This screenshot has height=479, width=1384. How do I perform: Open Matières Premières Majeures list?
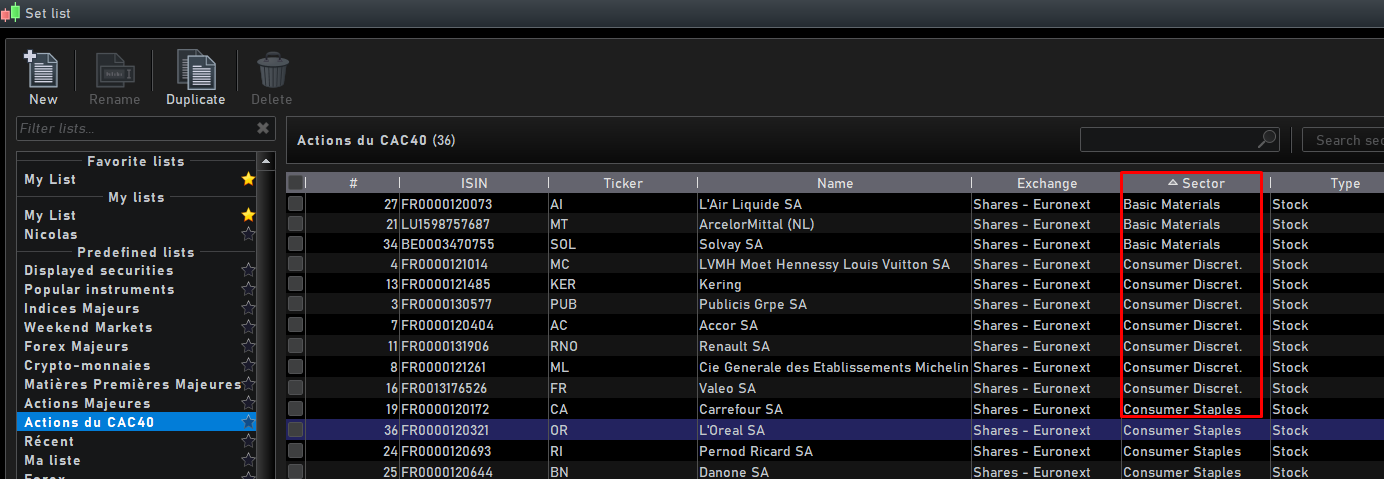pos(133,385)
